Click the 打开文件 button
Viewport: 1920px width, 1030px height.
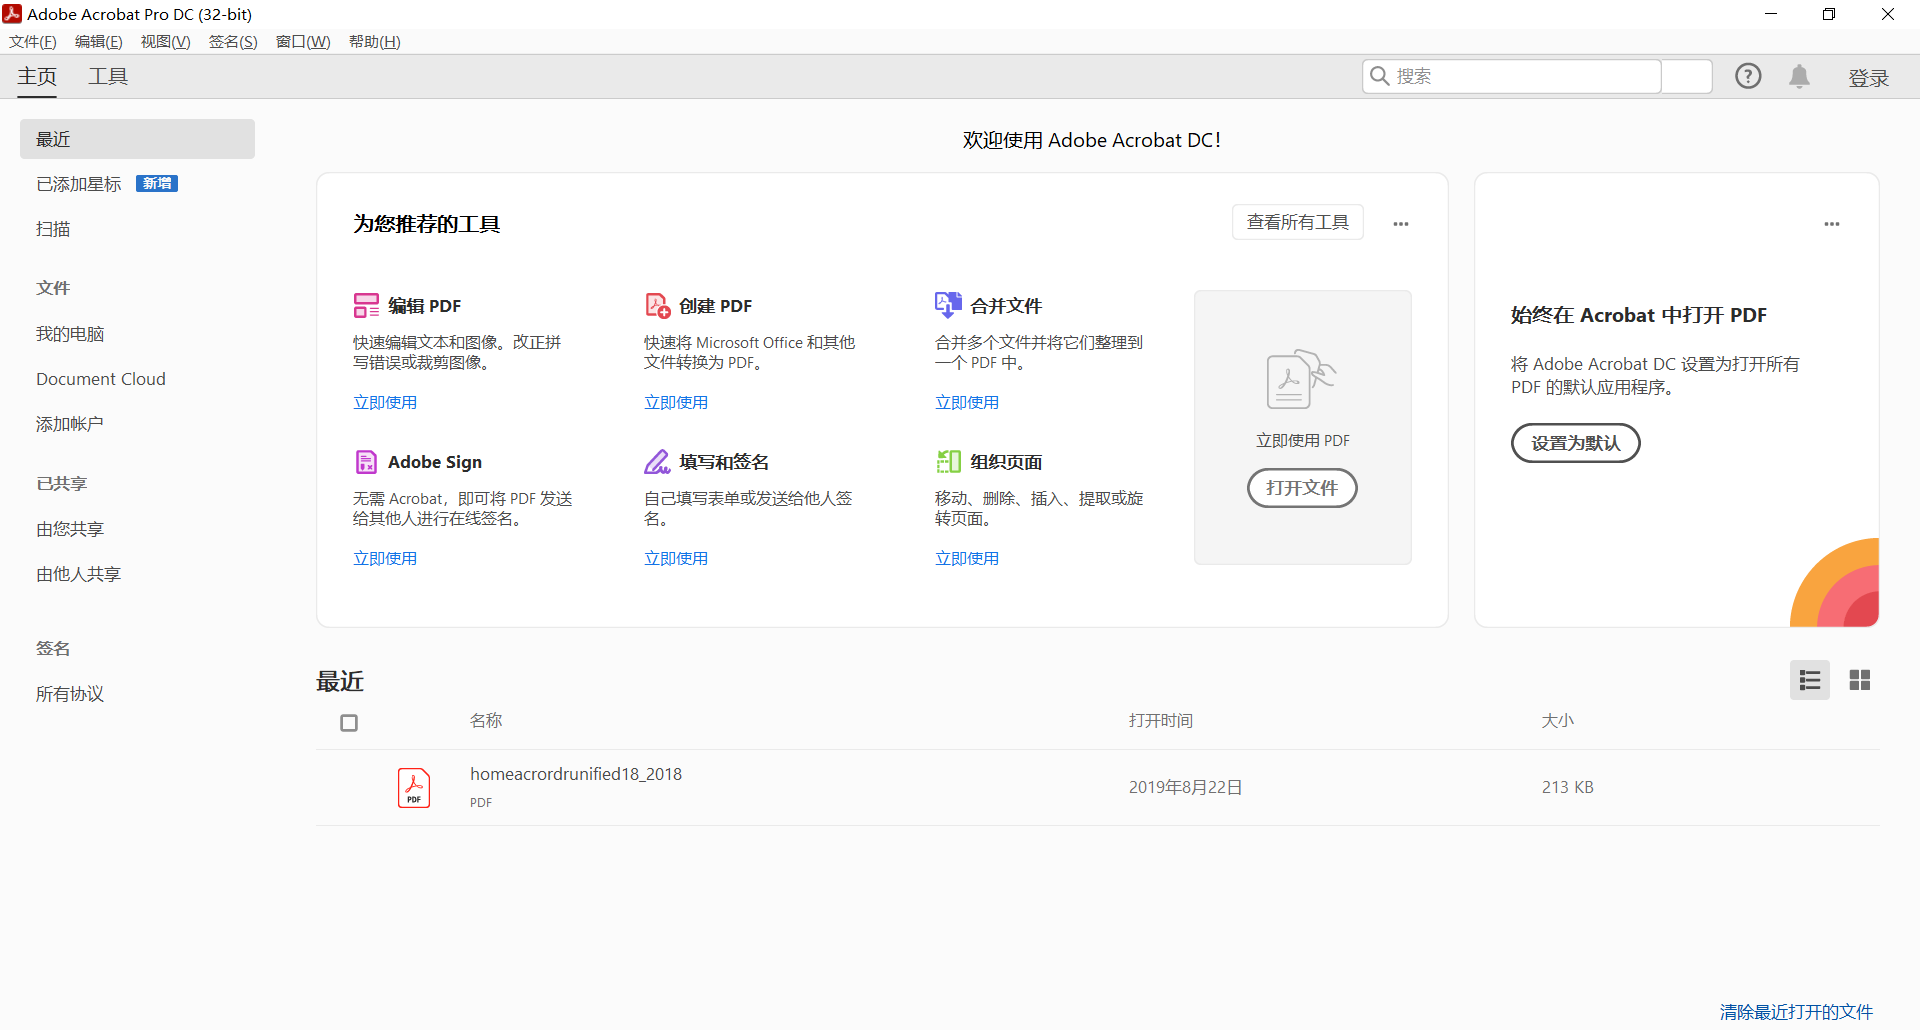pos(1302,488)
